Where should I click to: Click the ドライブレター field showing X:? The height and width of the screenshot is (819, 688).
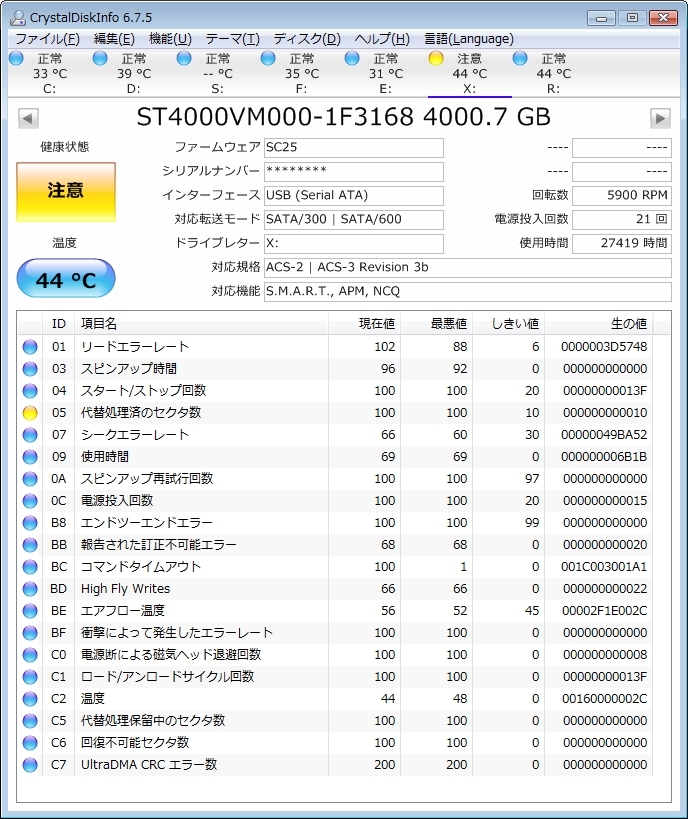click(x=354, y=243)
